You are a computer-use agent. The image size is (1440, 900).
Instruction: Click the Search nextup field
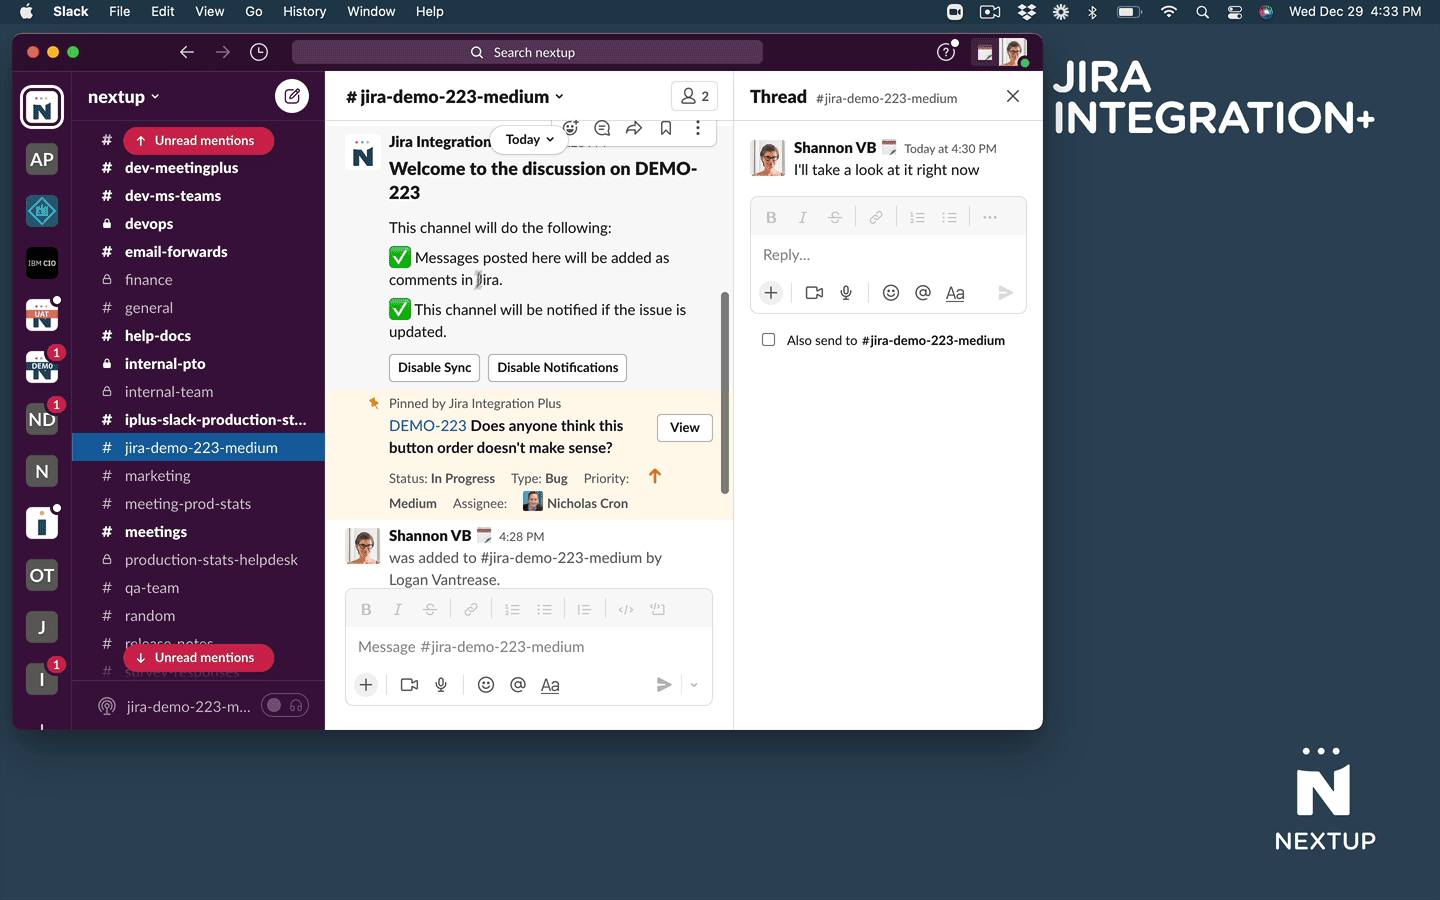527,52
